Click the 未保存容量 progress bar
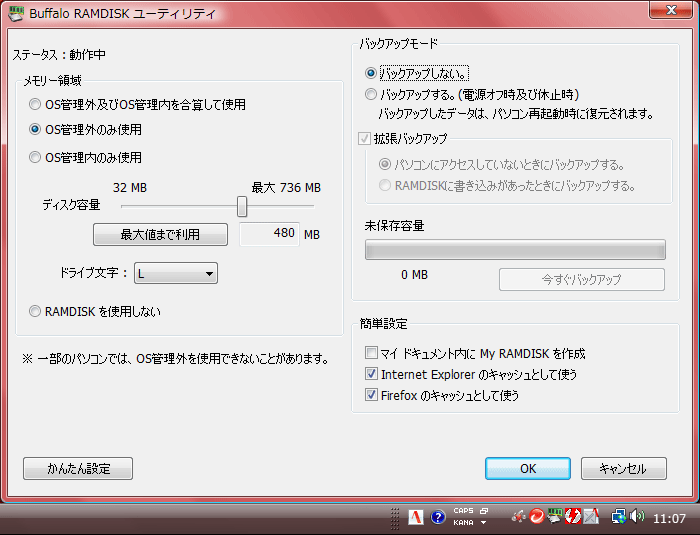 tap(515, 250)
